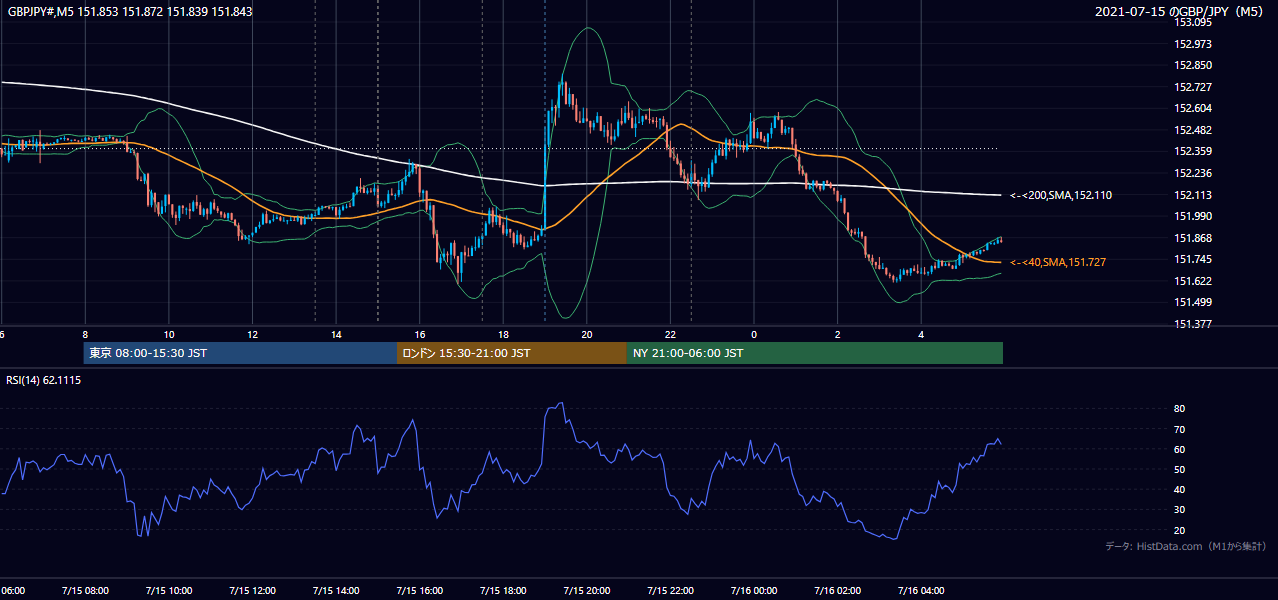Click the 7/15 22:00 time label
Image resolution: width=1278 pixels, height=600 pixels.
[x=670, y=590]
